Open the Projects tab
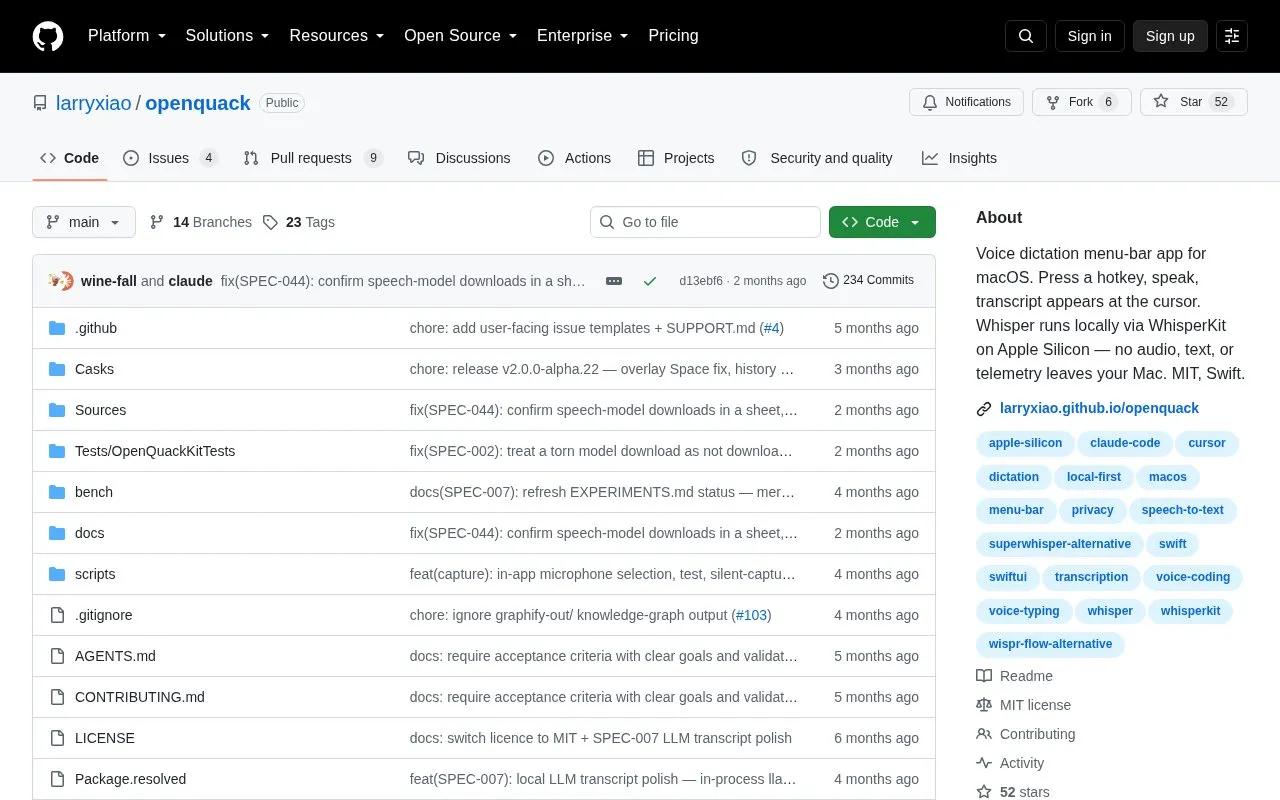 676,158
